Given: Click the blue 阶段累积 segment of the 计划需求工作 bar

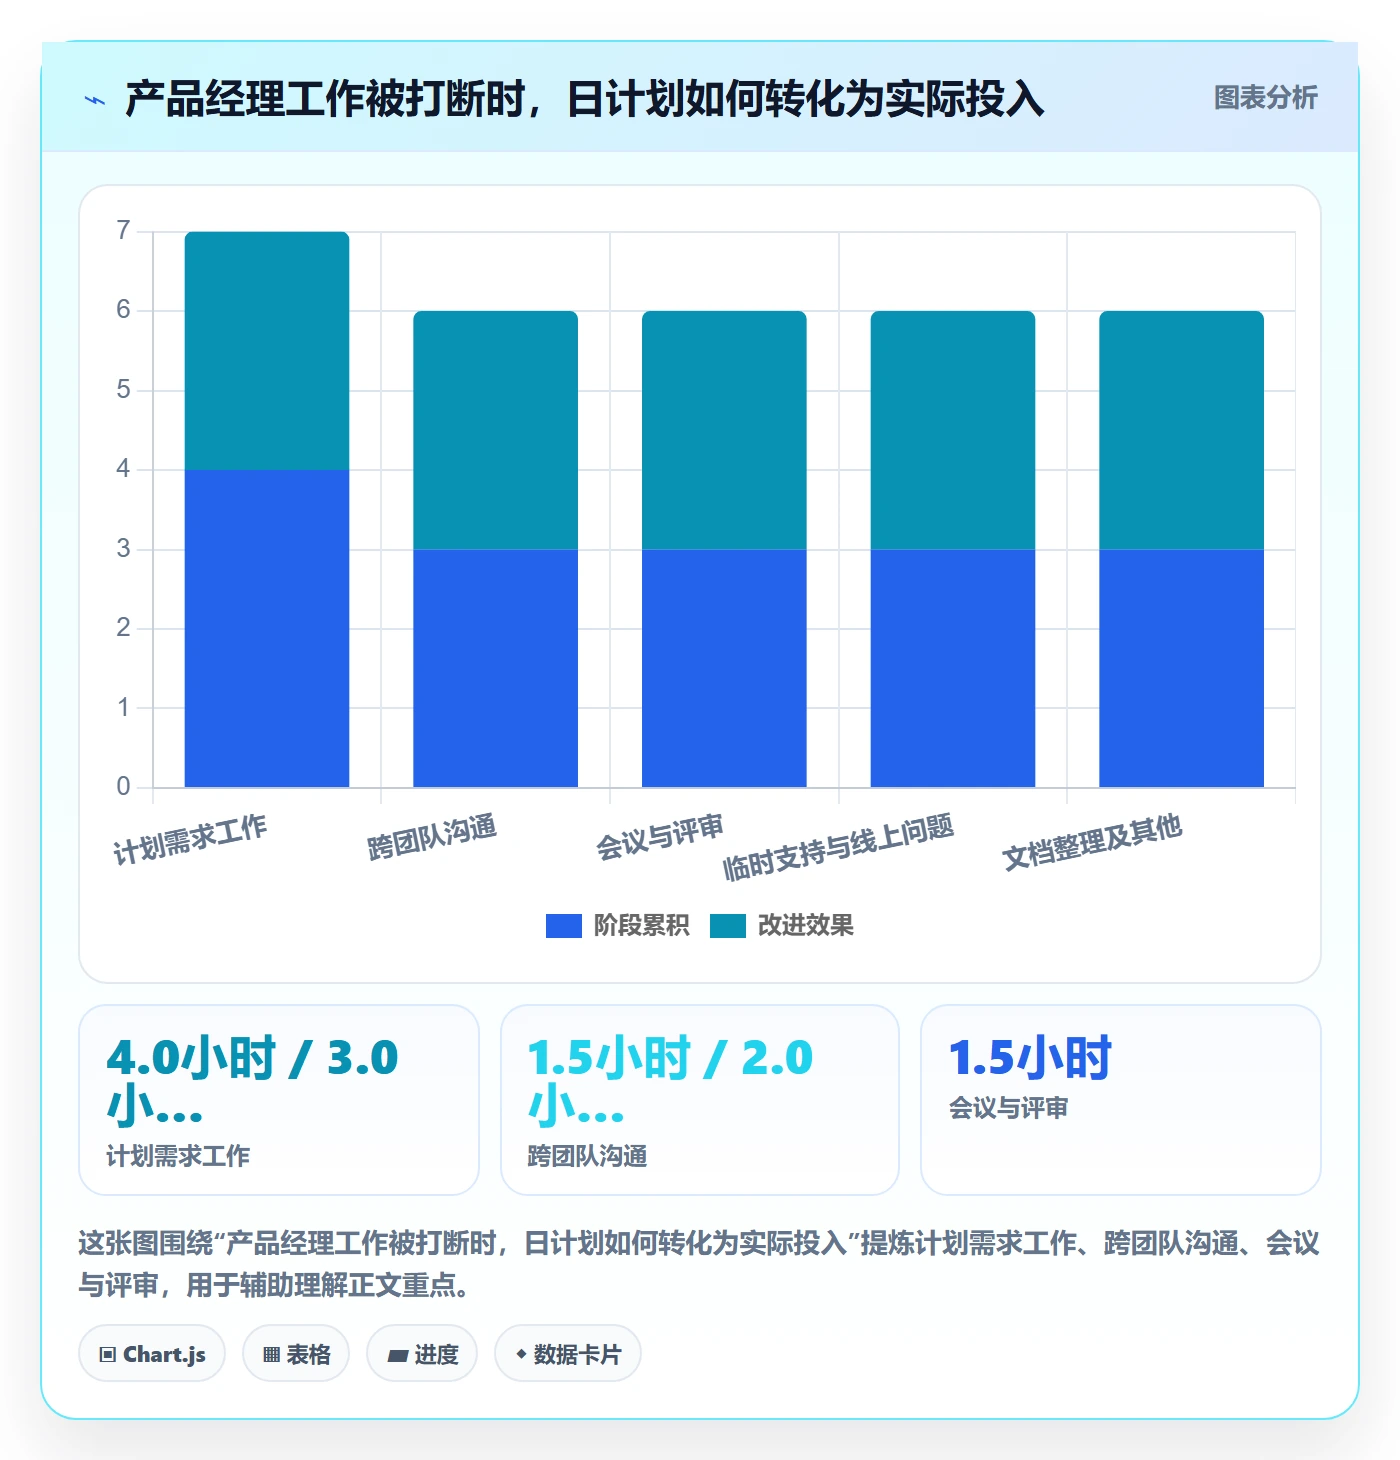Looking at the screenshot, I should tap(267, 628).
